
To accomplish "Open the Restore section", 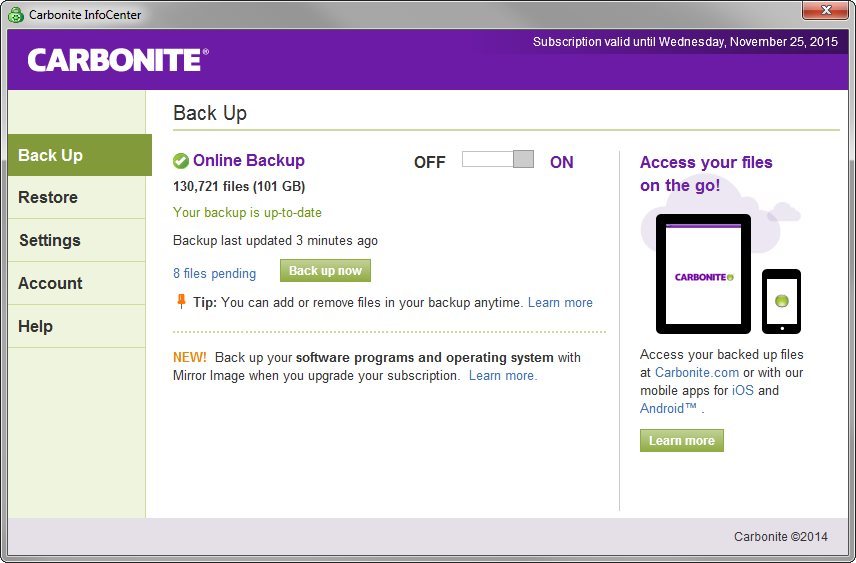I will coord(48,198).
